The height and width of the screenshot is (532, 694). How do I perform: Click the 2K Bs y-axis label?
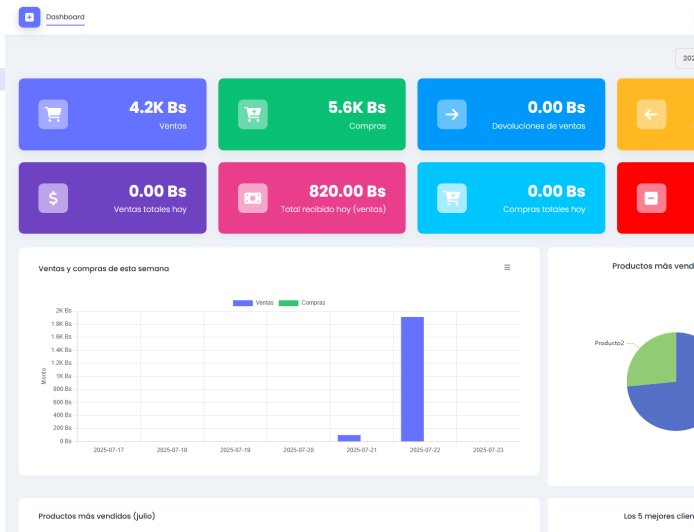[63, 311]
